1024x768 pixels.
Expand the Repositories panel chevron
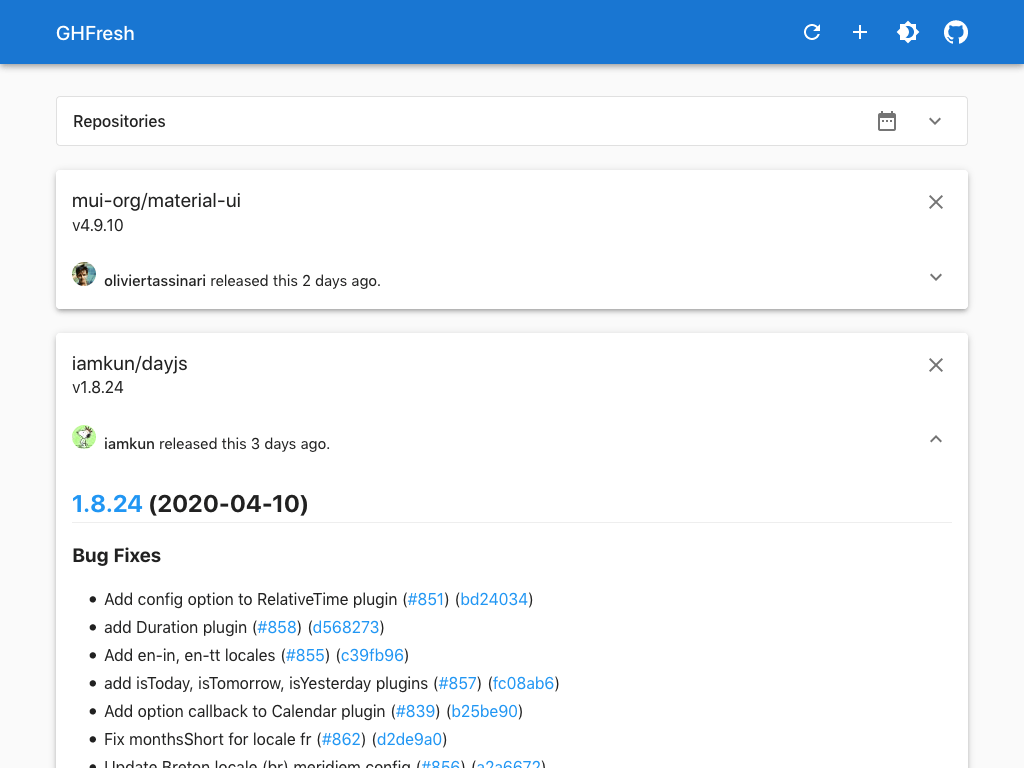pos(935,121)
